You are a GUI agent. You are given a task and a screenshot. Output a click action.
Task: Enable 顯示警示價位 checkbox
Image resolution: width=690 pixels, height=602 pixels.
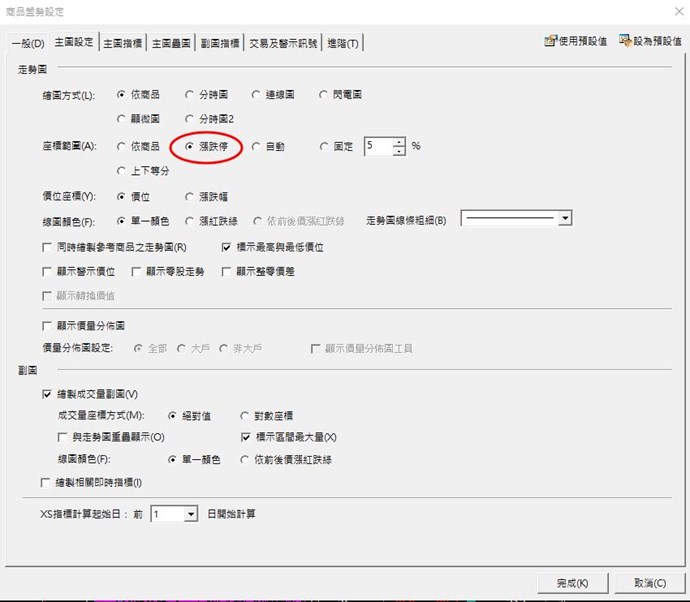coord(47,271)
